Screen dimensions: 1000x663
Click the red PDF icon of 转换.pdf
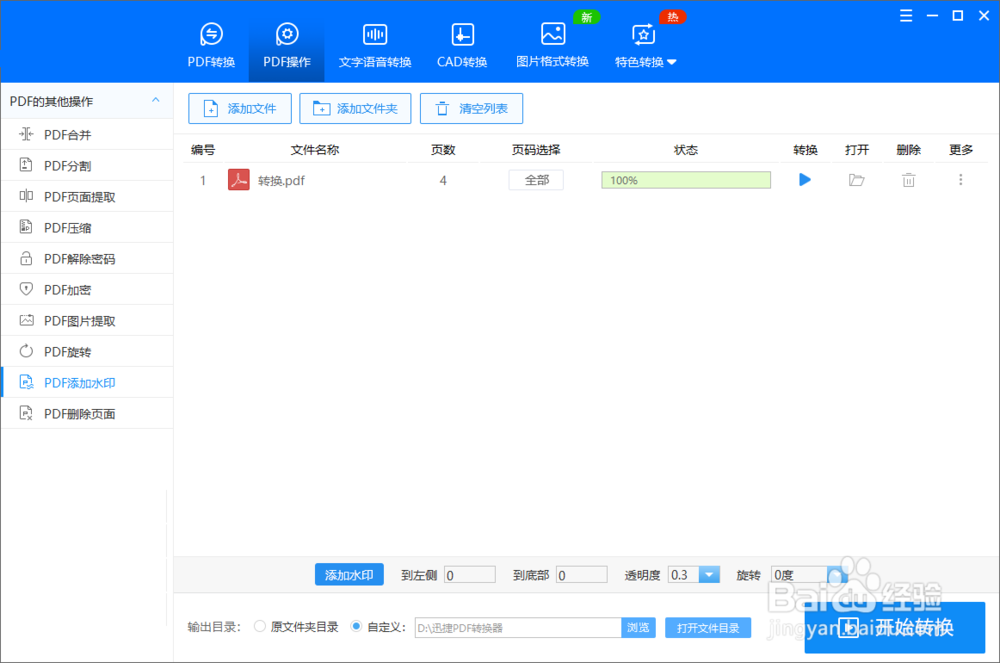(x=239, y=180)
